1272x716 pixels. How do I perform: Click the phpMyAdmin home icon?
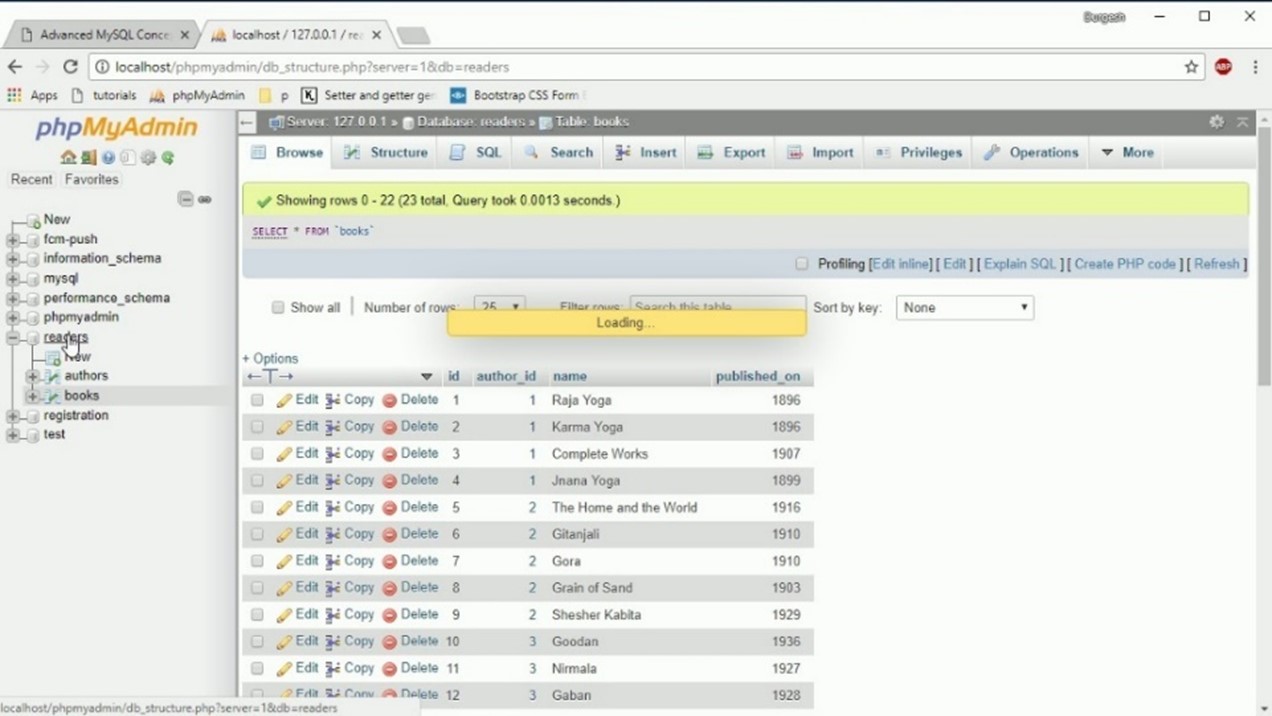(x=67, y=158)
